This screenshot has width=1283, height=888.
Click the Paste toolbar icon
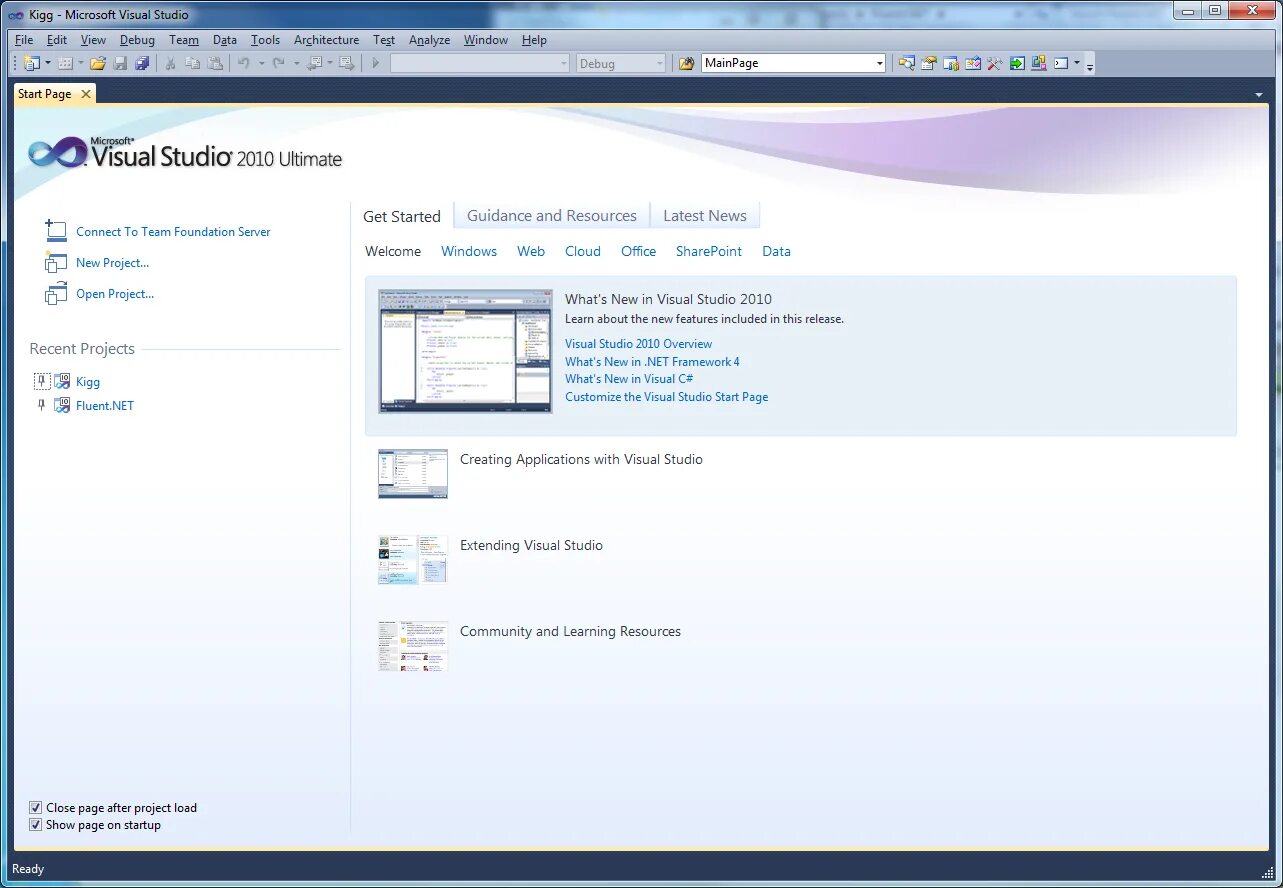215,63
